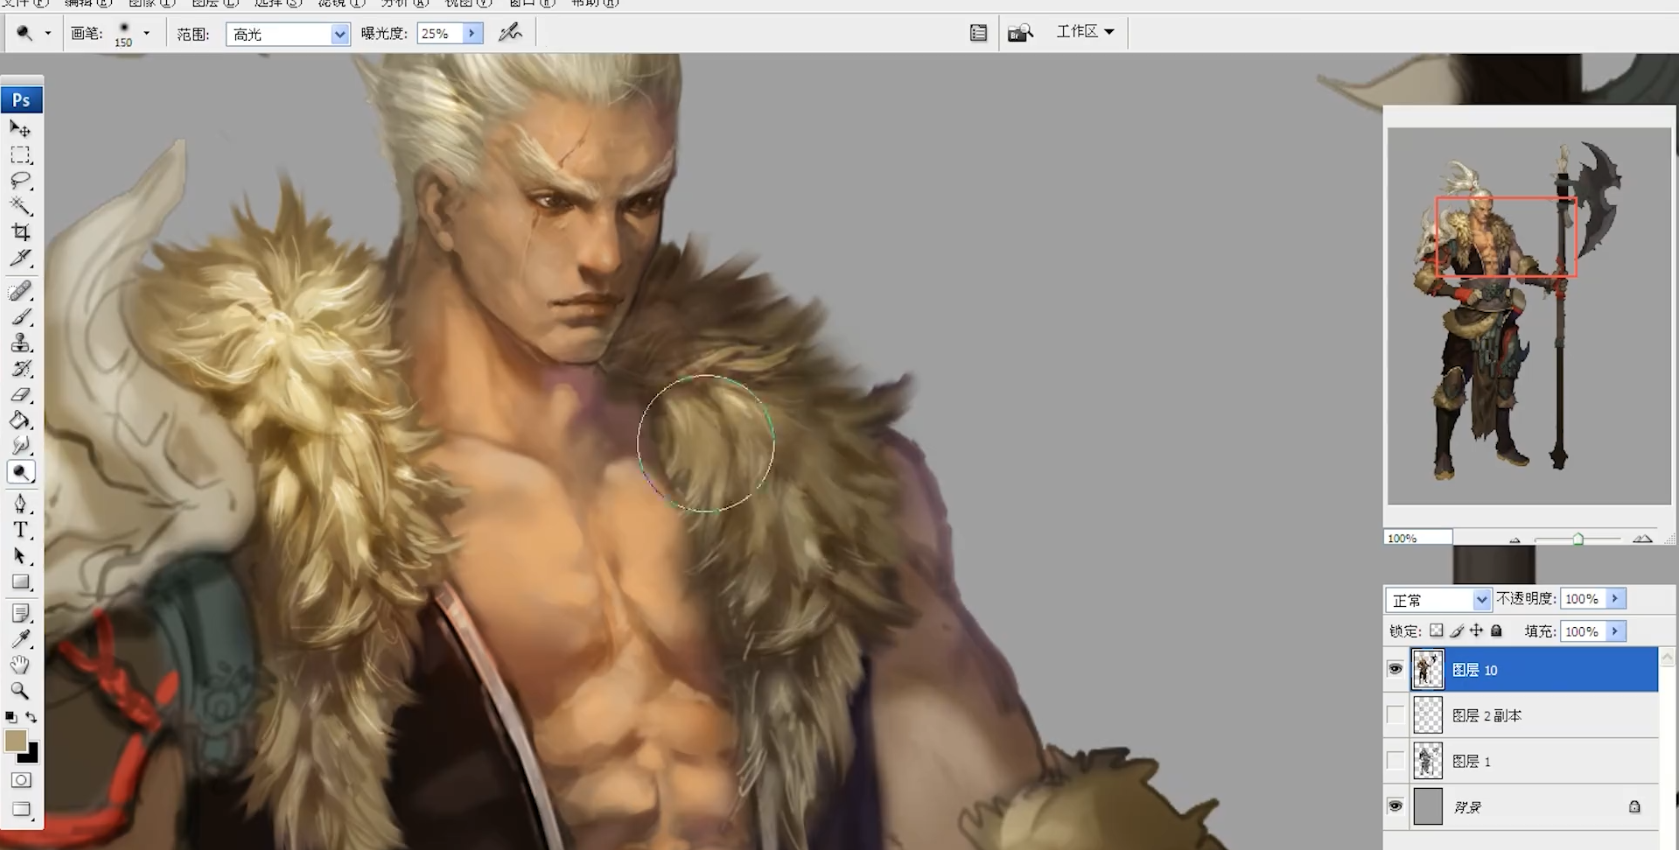This screenshot has height=850, width=1679.
Task: Select the Rectangle shape tool
Action: pyautogui.click(x=20, y=582)
